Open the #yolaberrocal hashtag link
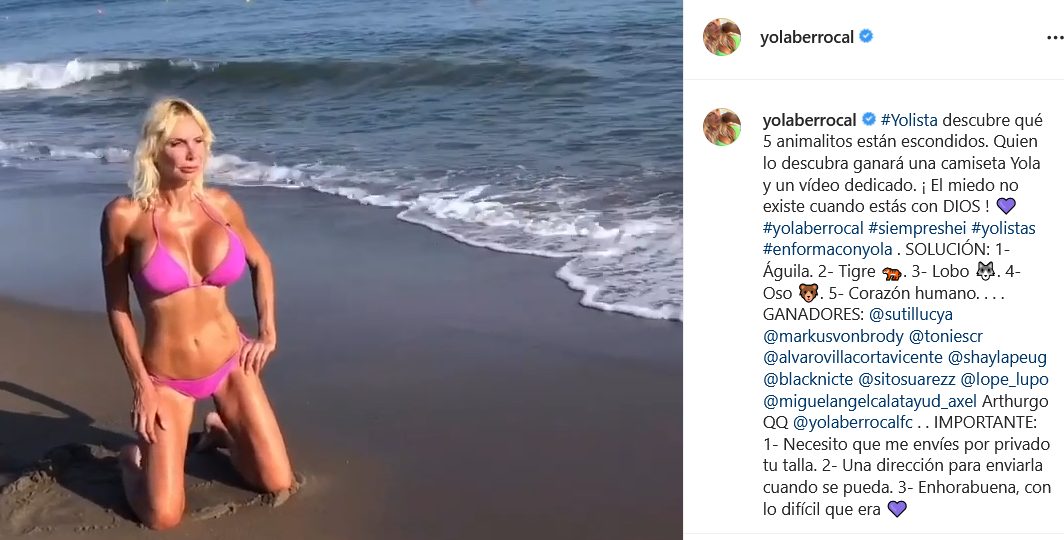Screen dimensions: 1064x540 (813, 228)
